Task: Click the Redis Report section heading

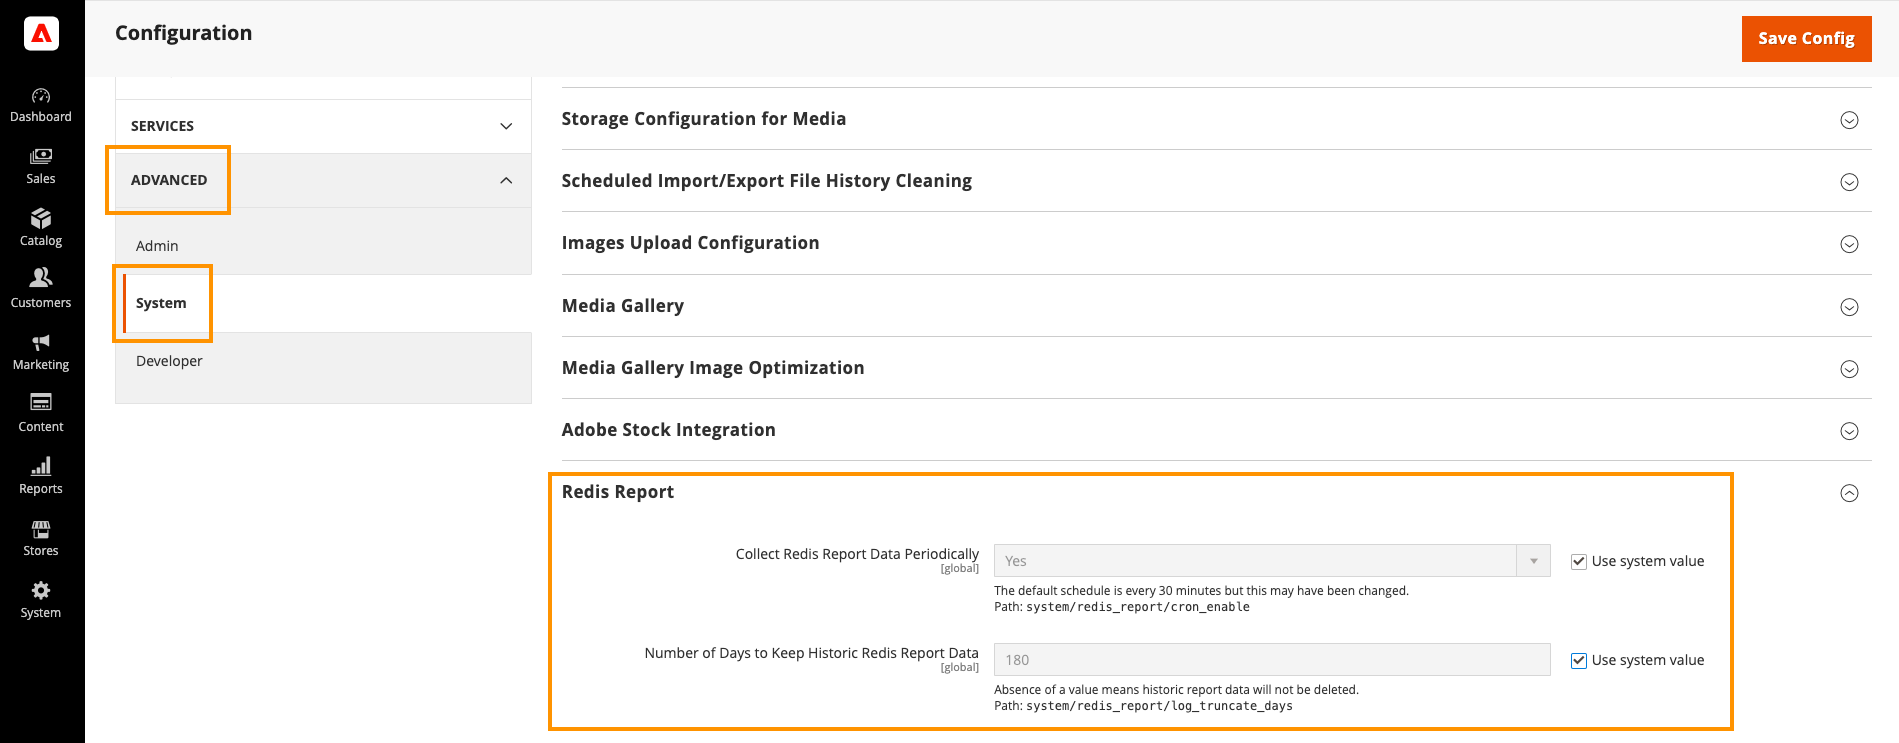Action: [x=618, y=492]
